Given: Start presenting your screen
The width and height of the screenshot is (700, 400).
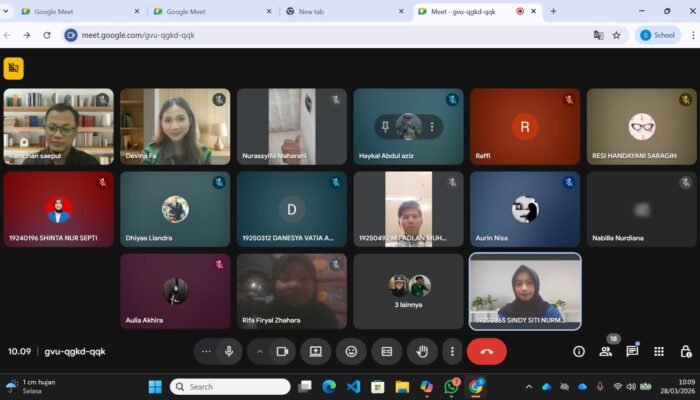Looking at the screenshot, I should 316,351.
